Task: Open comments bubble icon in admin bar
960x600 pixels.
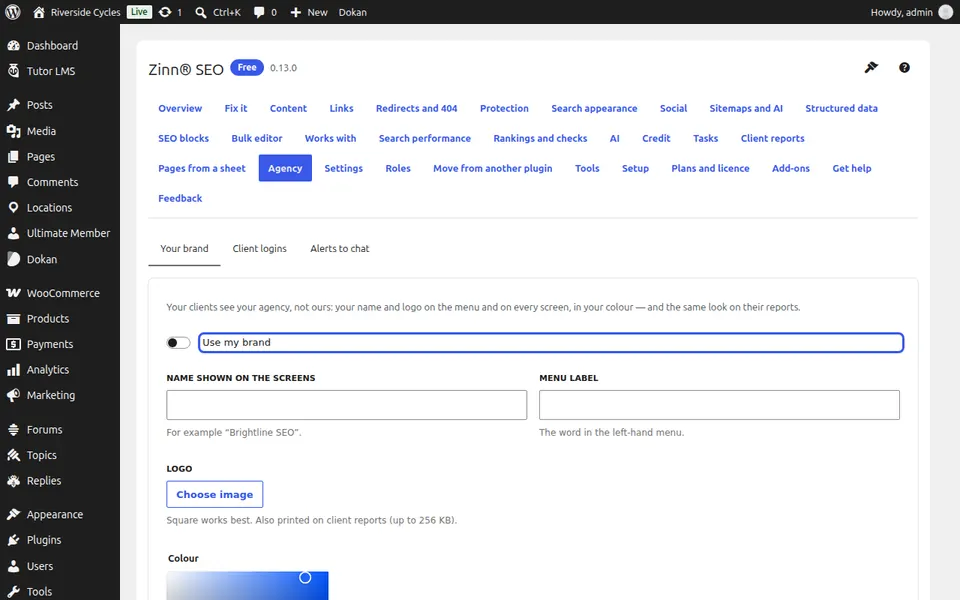Action: point(259,12)
